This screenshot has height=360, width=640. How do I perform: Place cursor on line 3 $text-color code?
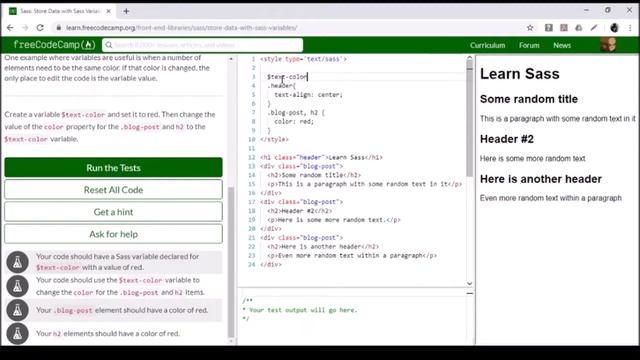287,77
